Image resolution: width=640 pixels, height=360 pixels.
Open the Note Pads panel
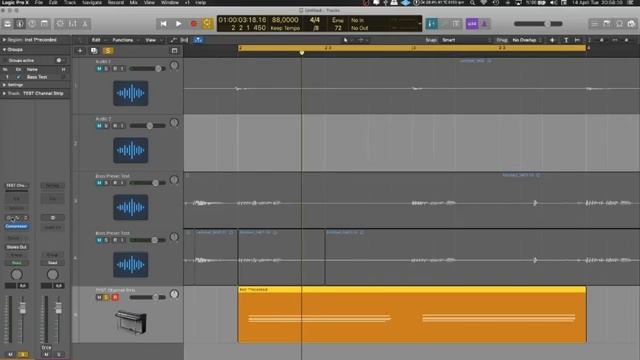click(607, 24)
